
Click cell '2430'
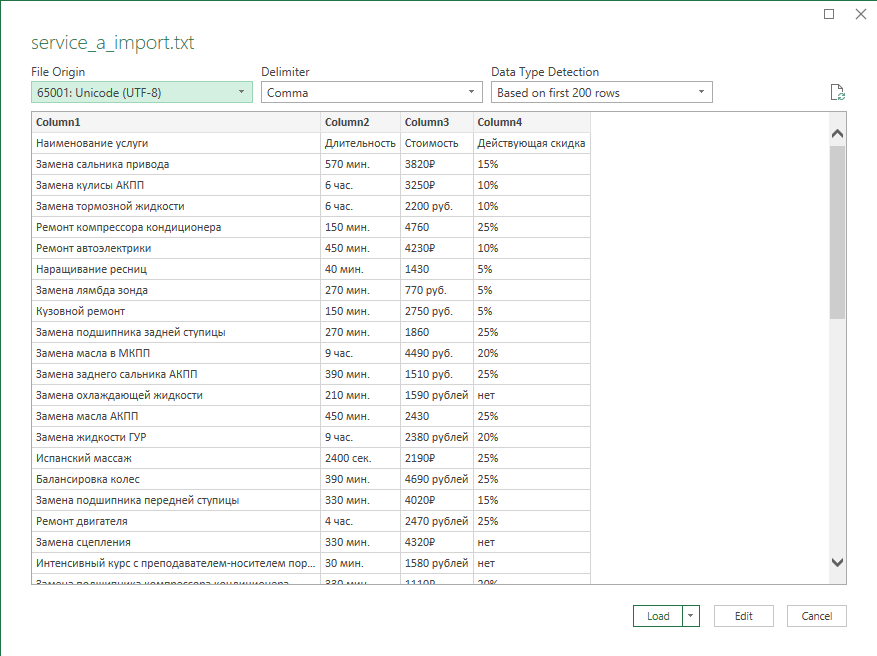[x=437, y=416]
